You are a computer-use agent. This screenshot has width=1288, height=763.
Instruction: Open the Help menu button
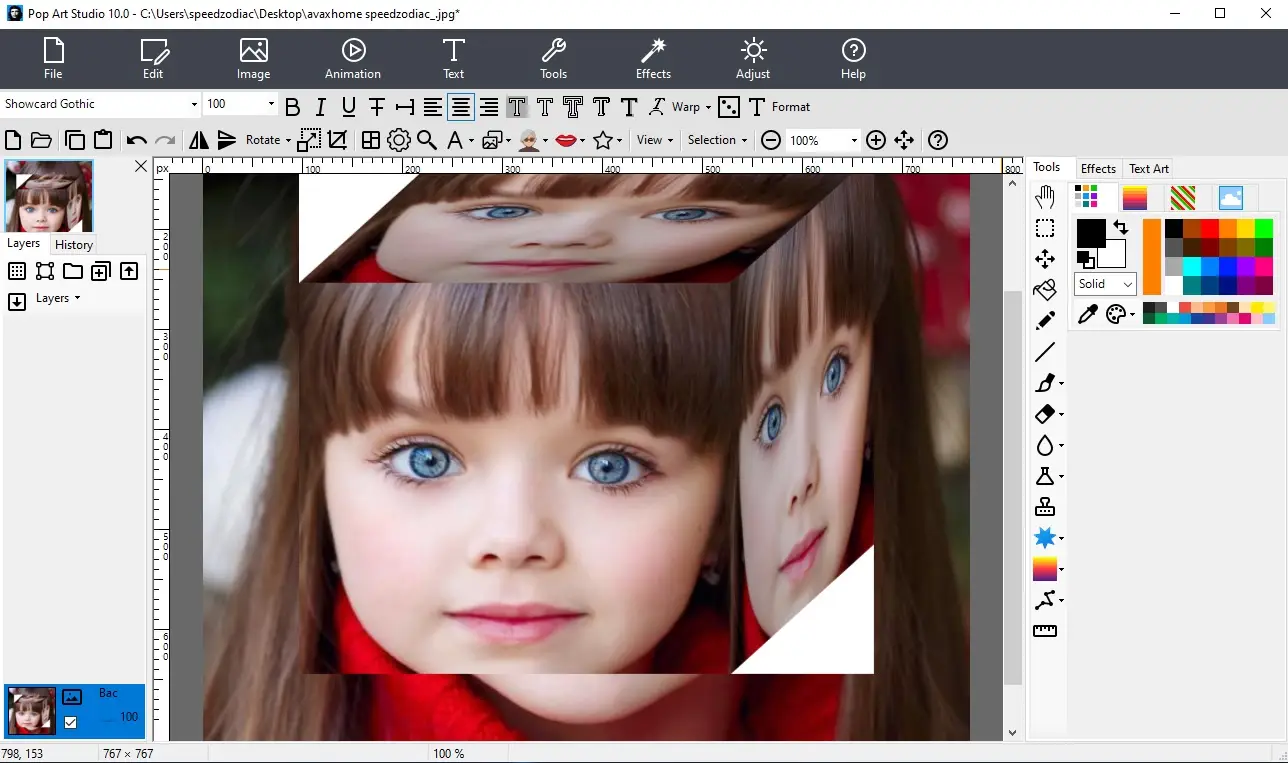[x=853, y=59]
